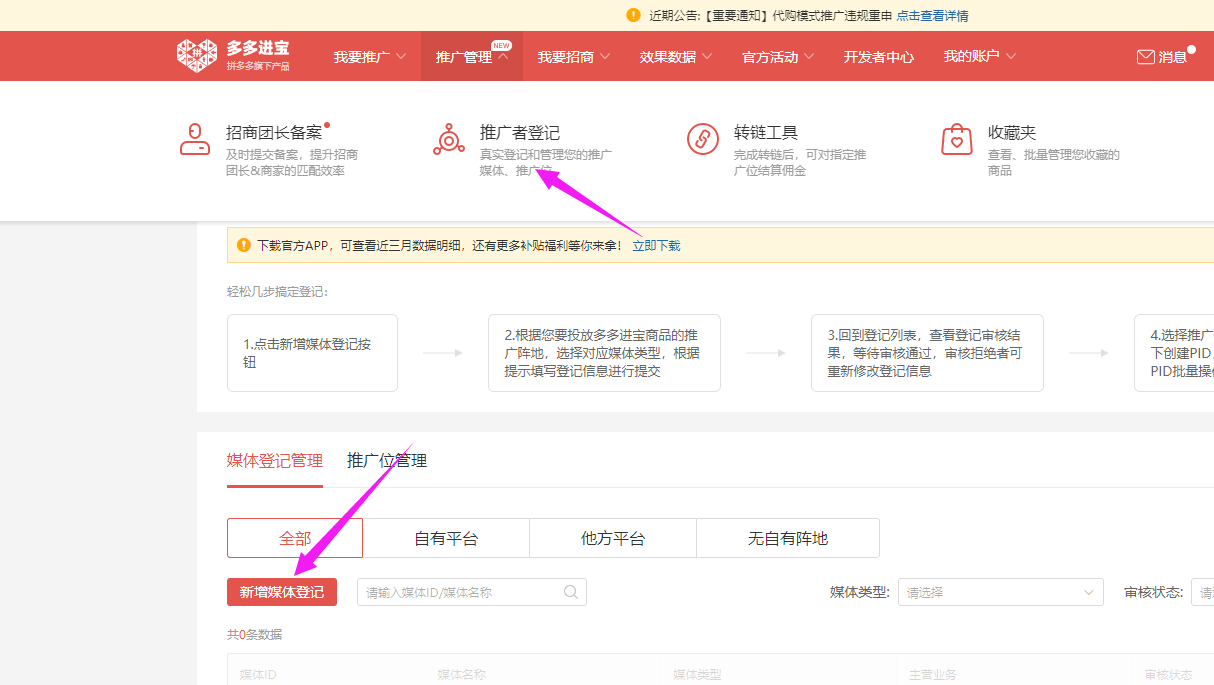Select the 全部 filter tab

click(295, 538)
